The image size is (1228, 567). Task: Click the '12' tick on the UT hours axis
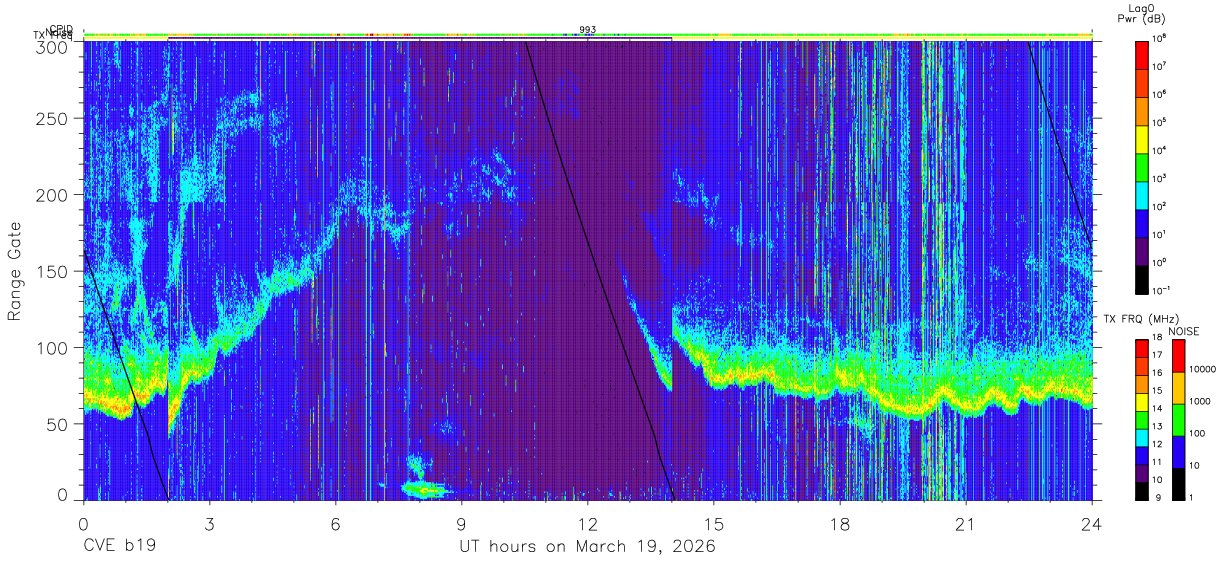588,524
